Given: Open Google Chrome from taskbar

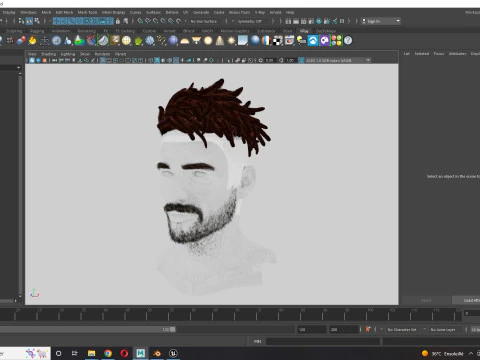Looking at the screenshot, I should click(x=108, y=353).
